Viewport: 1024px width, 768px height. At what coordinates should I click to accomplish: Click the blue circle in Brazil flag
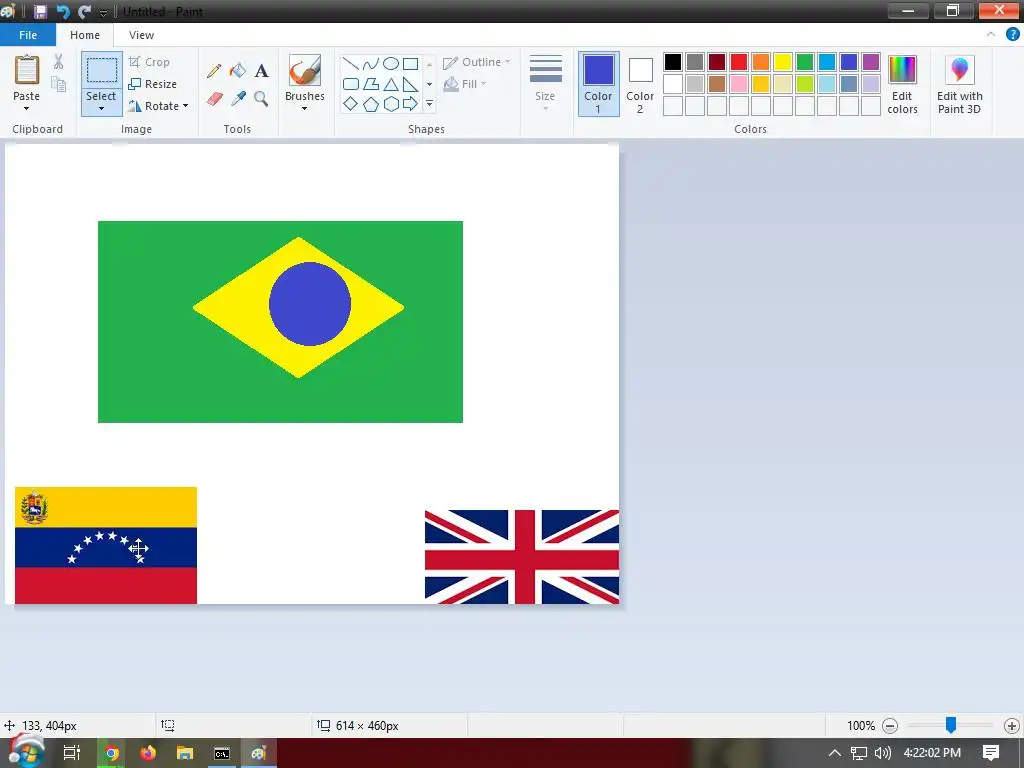(310, 304)
